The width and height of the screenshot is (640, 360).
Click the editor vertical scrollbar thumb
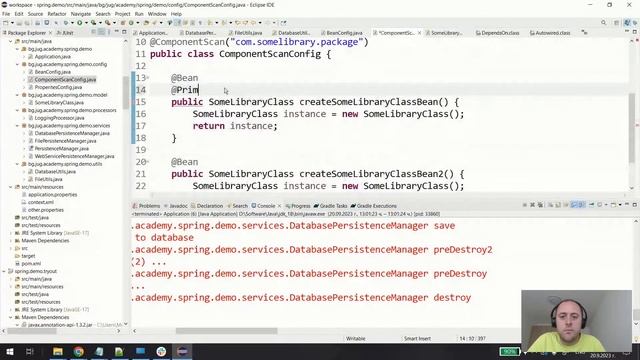632,127
